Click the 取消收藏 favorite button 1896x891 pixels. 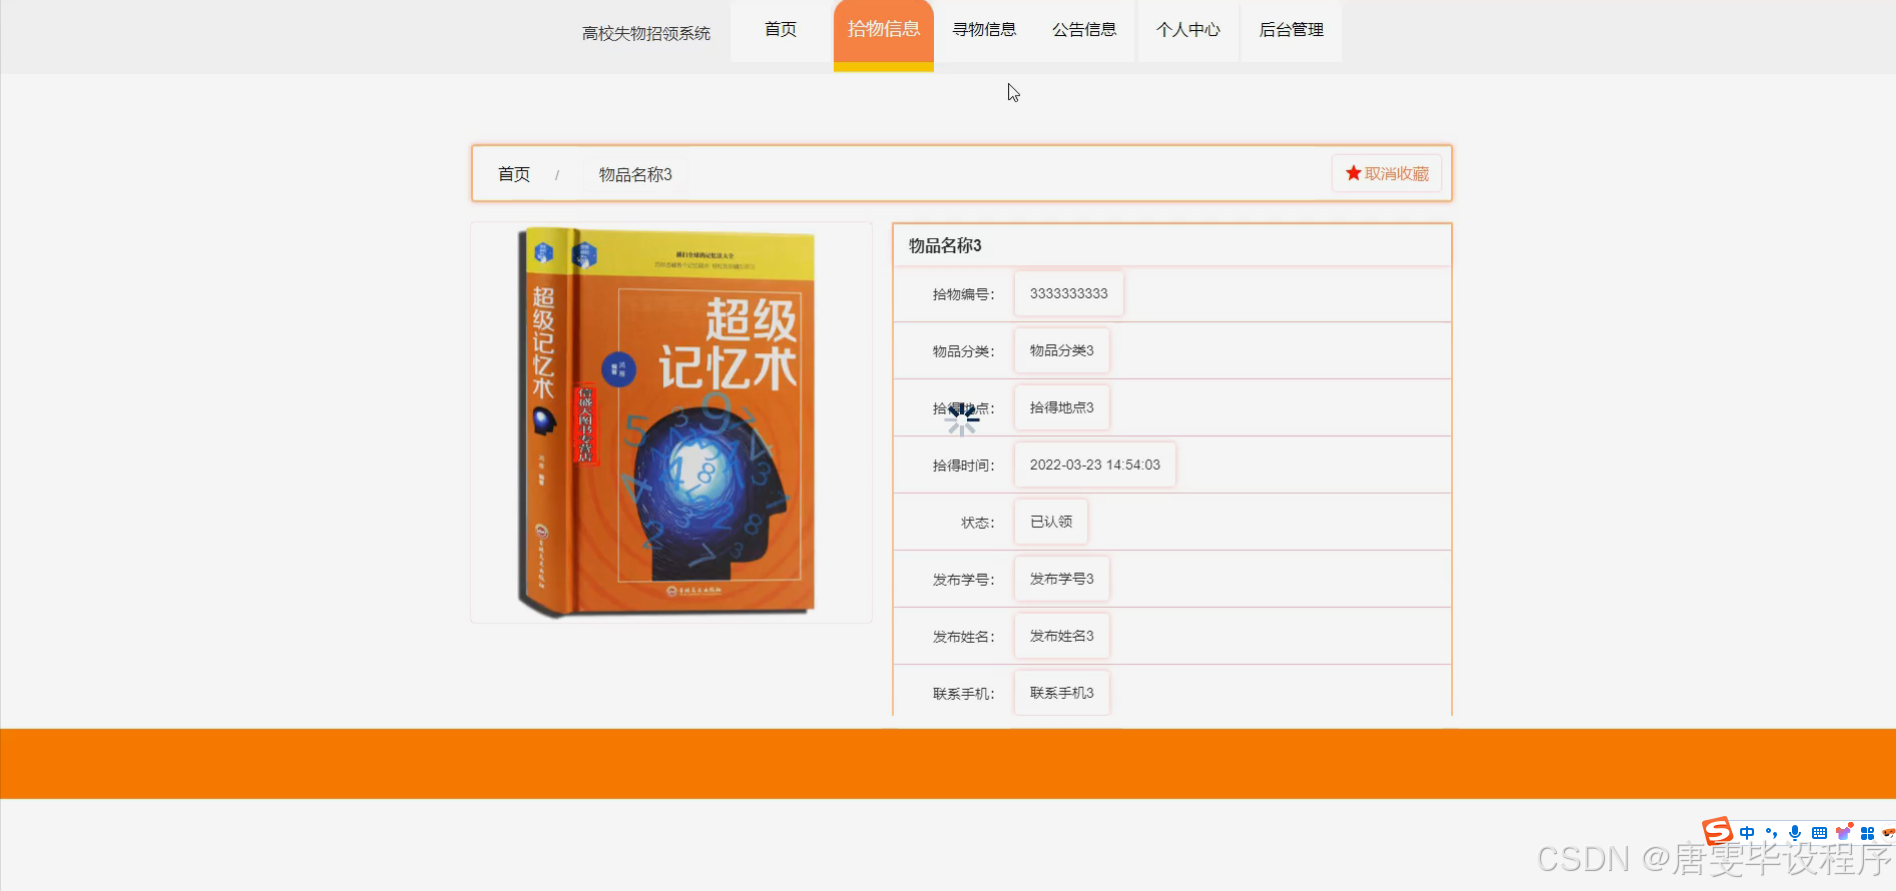[1387, 174]
